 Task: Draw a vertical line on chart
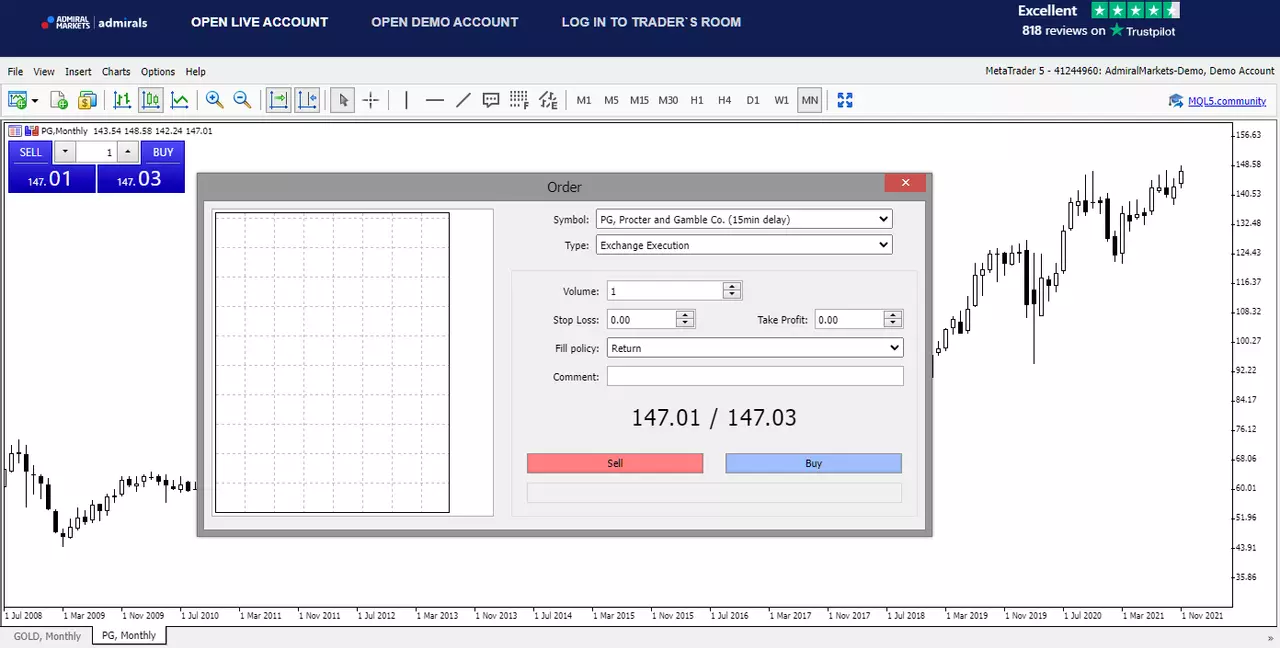406,100
